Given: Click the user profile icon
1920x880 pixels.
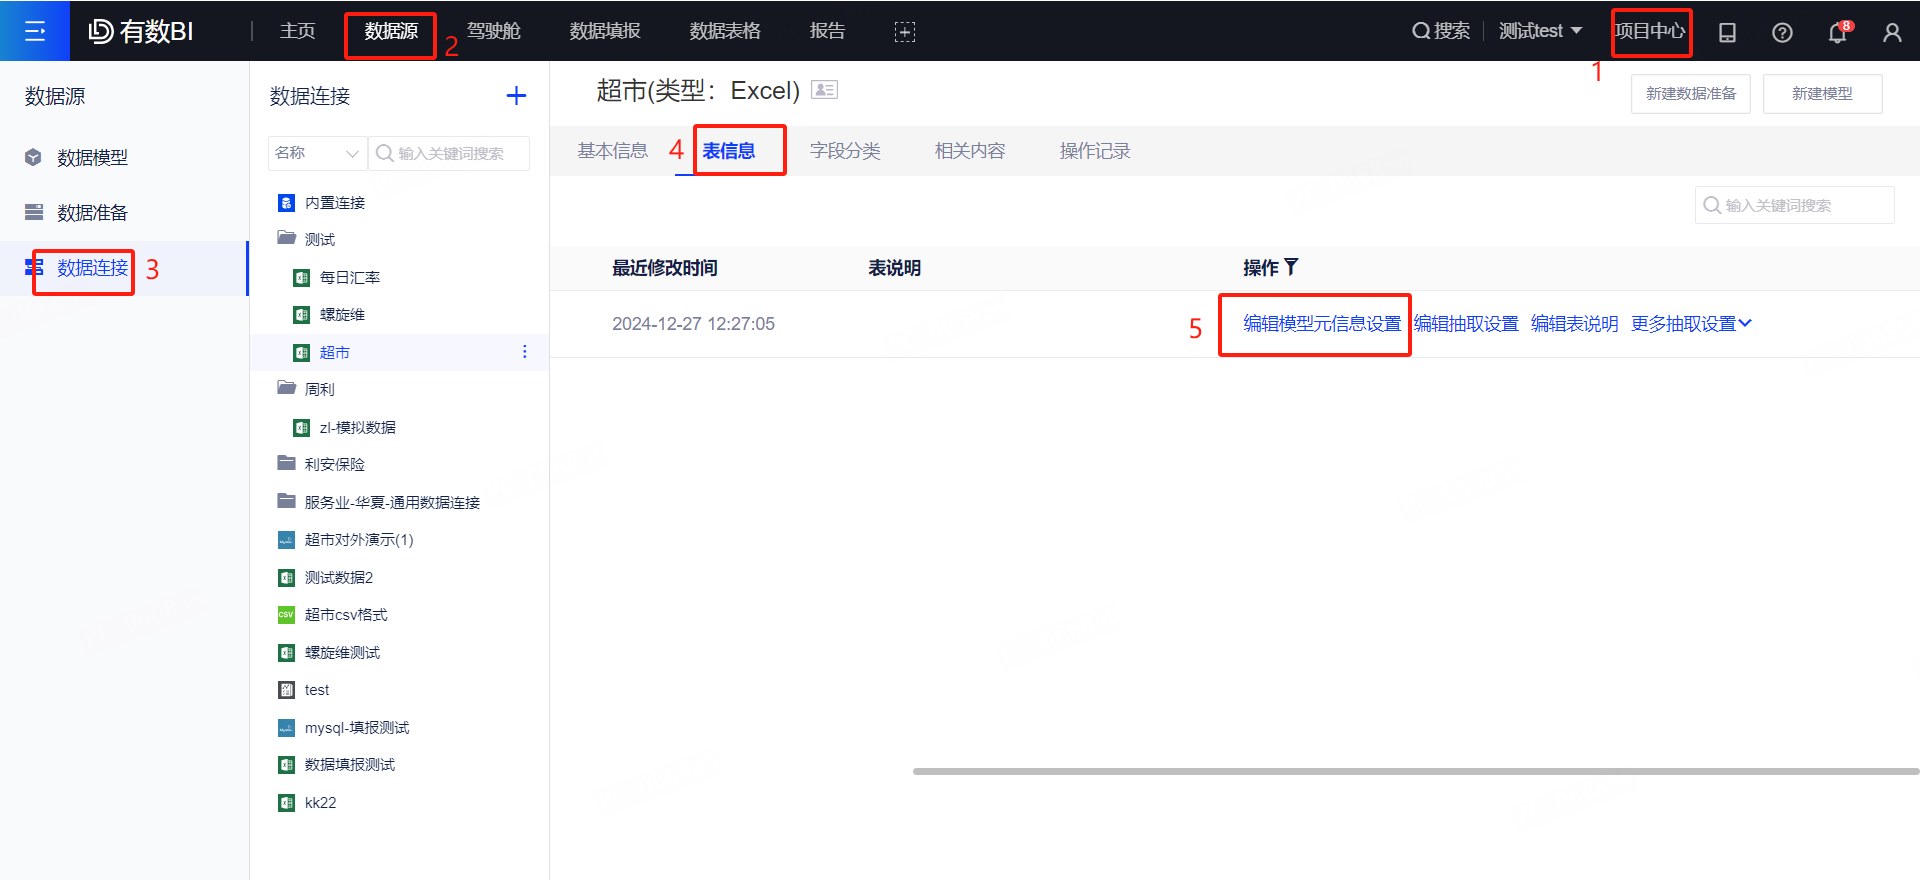Looking at the screenshot, I should tap(1892, 32).
